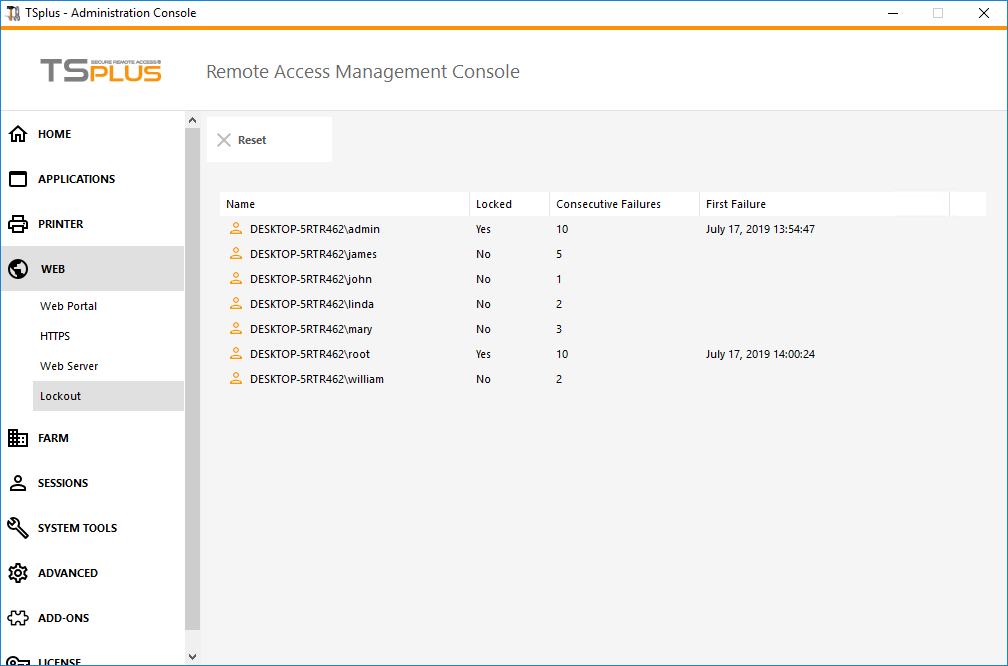
Task: Open the Applications section icon
Action: click(x=17, y=178)
